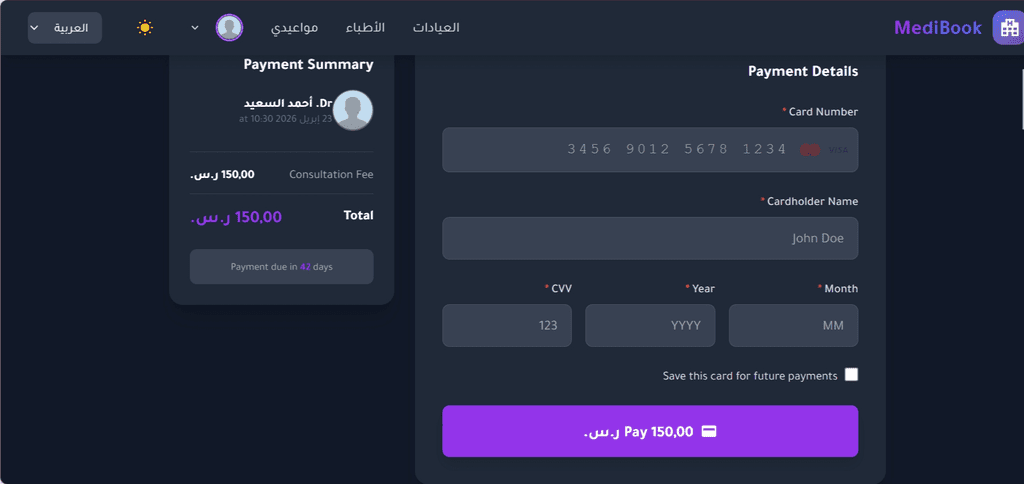Toggle the sun theme icon
Image resolution: width=1024 pixels, height=484 pixels.
point(145,28)
